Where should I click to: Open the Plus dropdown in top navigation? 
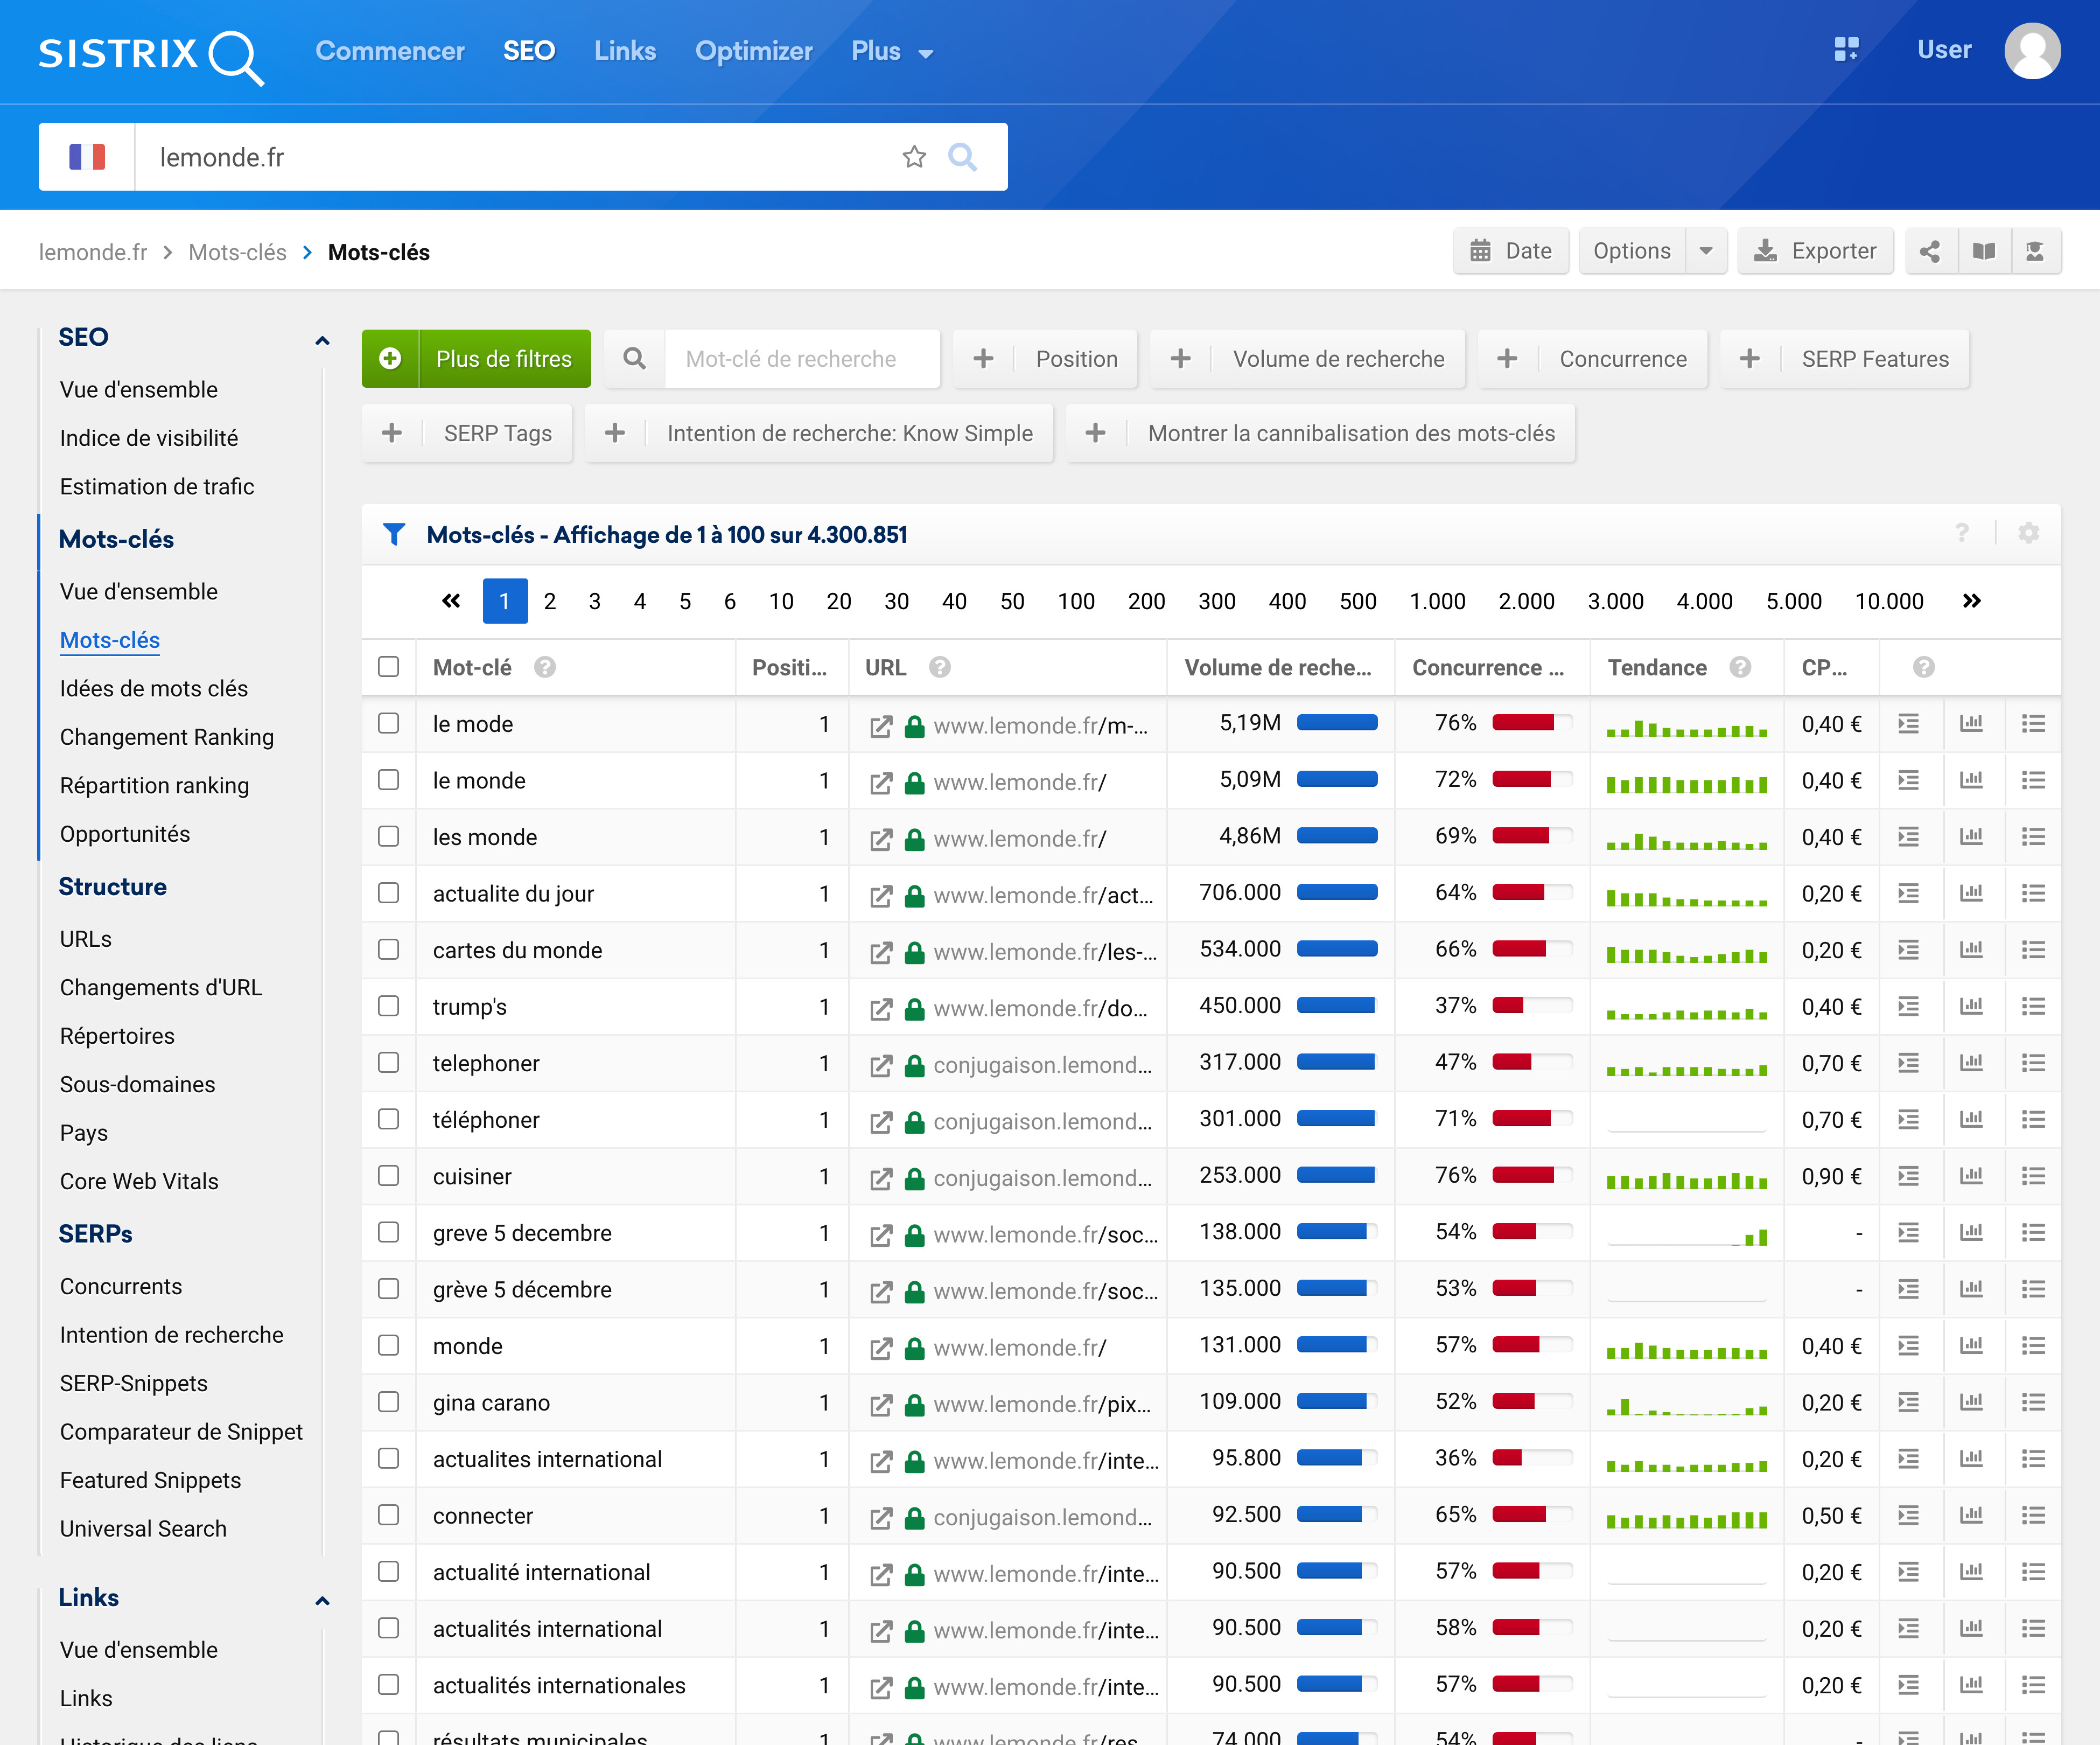[x=892, y=51]
